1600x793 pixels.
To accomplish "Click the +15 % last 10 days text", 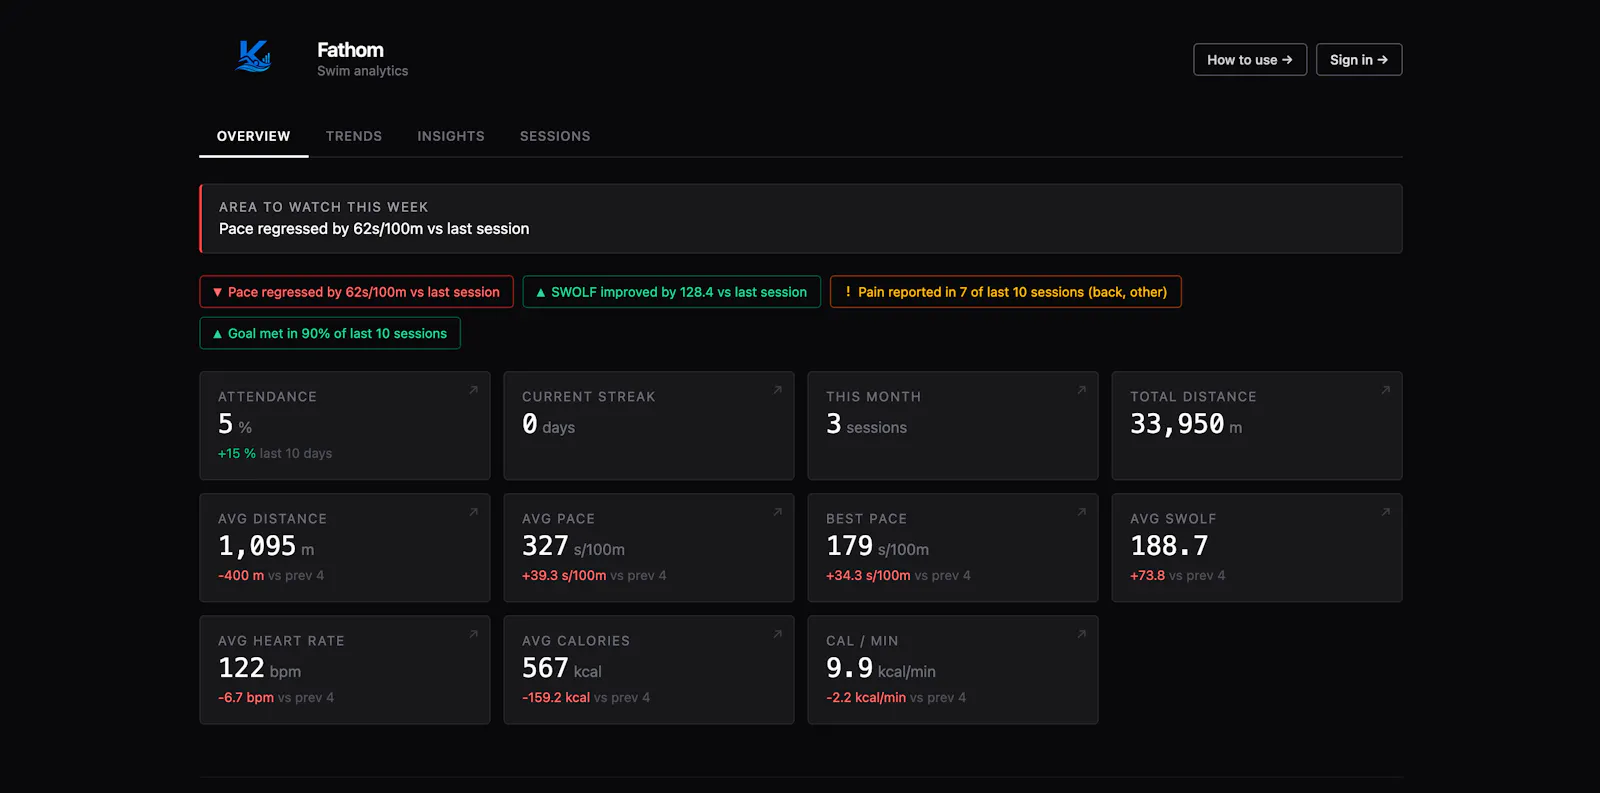I will 275,453.
